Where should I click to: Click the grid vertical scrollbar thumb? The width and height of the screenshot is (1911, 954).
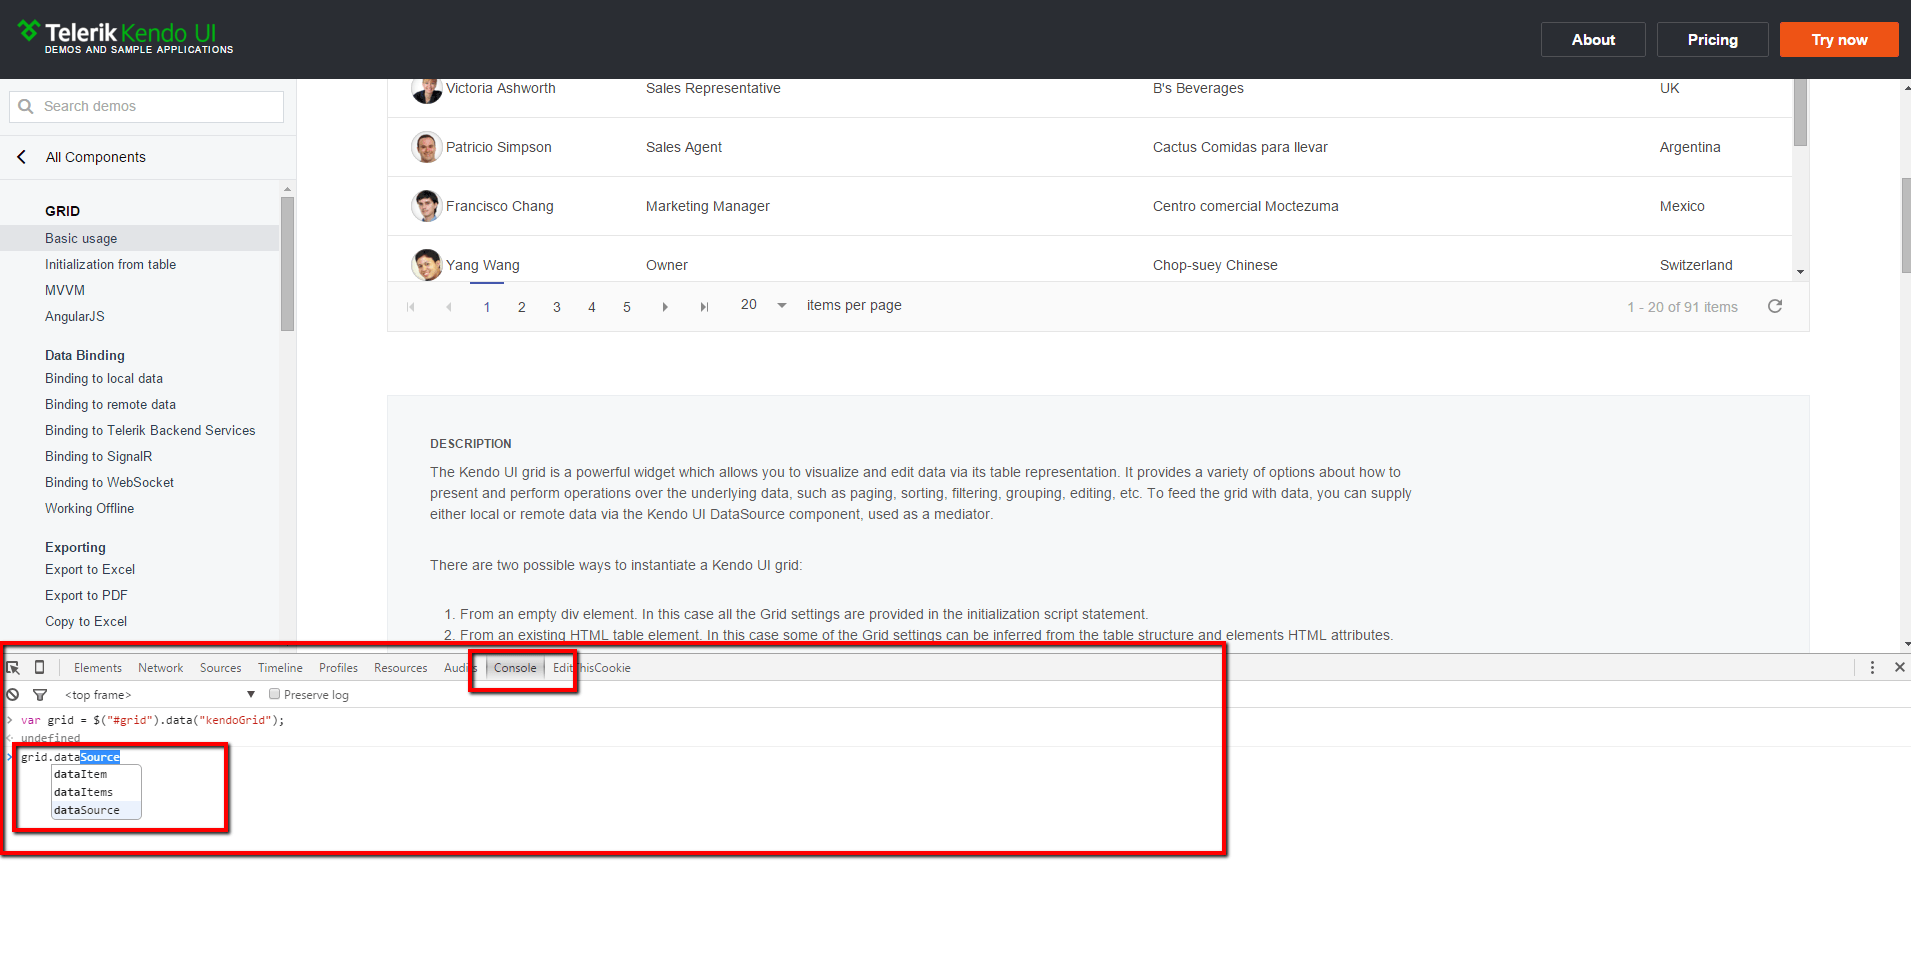tap(1800, 112)
